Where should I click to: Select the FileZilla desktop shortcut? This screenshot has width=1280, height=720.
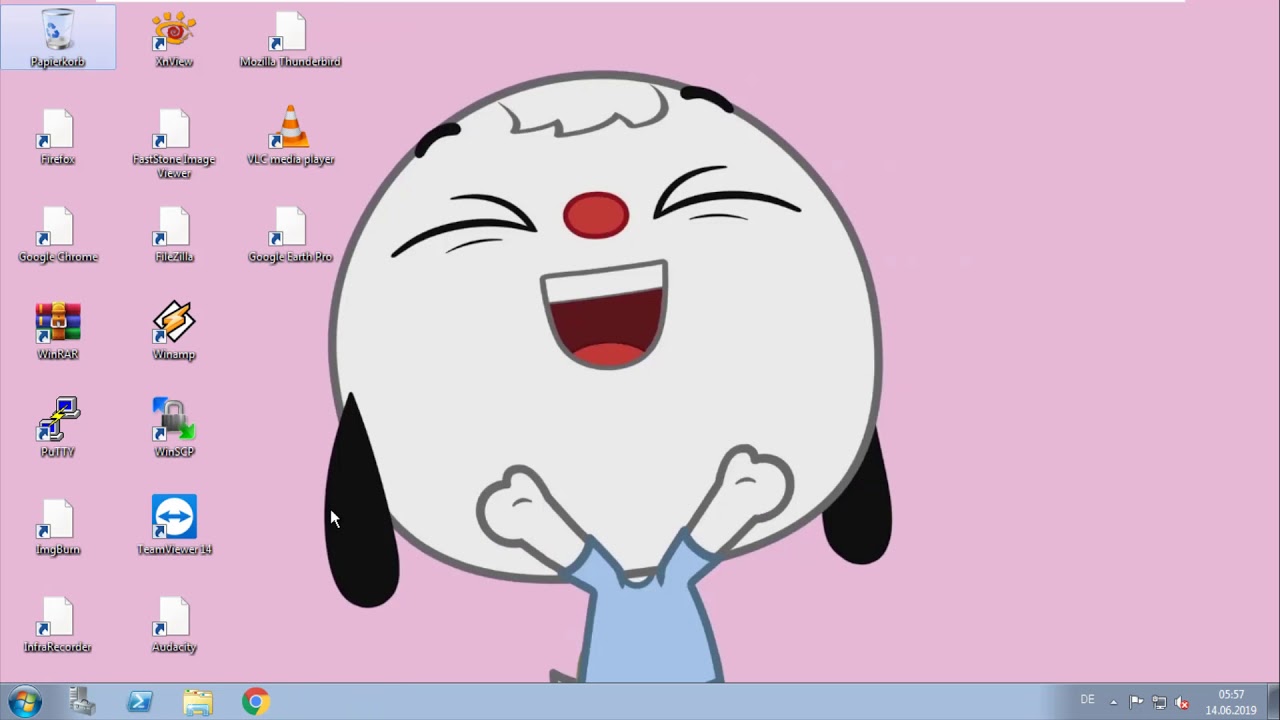point(174,234)
